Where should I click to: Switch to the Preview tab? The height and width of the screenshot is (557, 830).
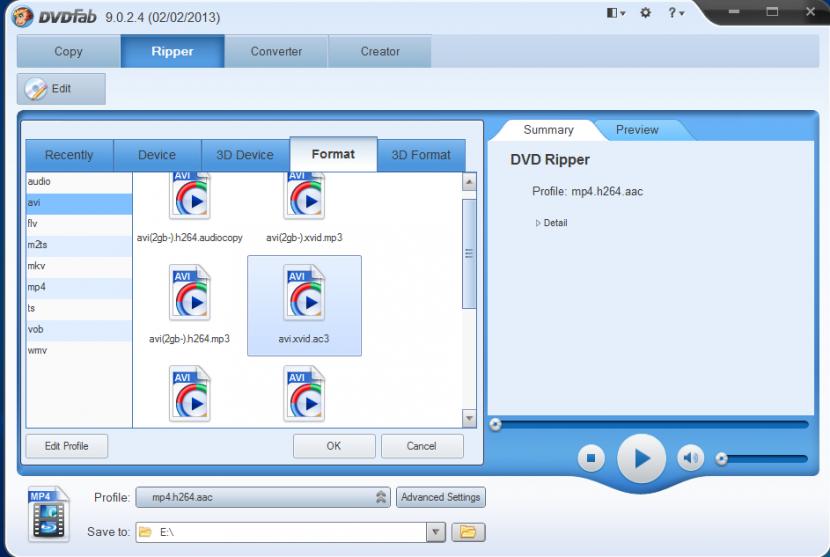pos(637,130)
